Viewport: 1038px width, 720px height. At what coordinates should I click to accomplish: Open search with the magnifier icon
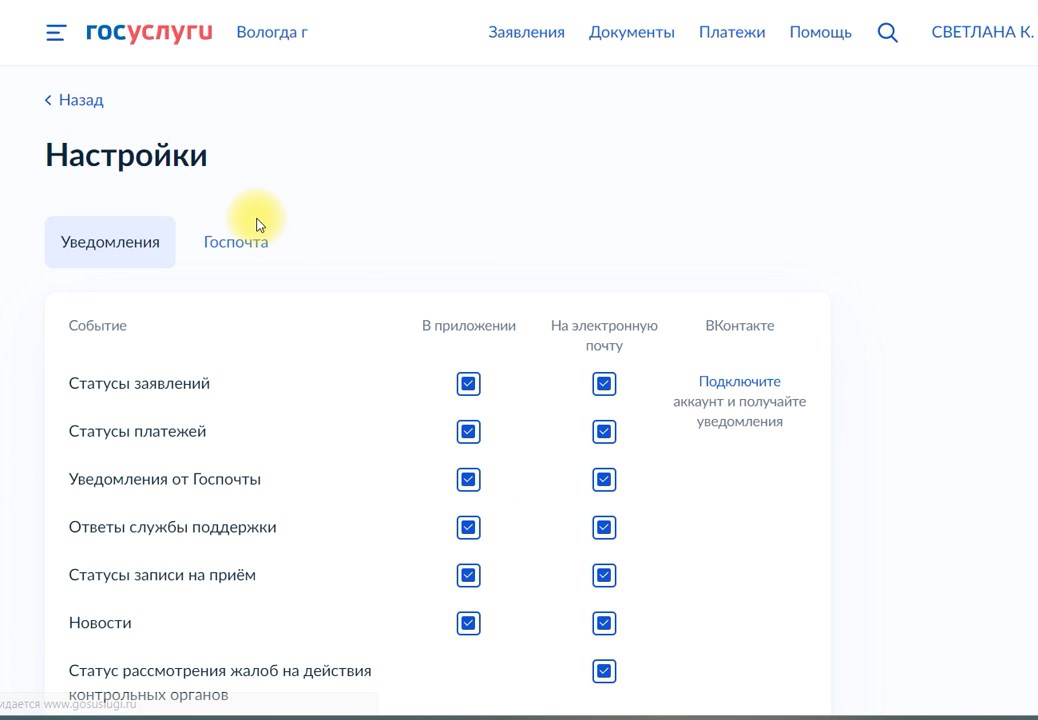point(887,32)
